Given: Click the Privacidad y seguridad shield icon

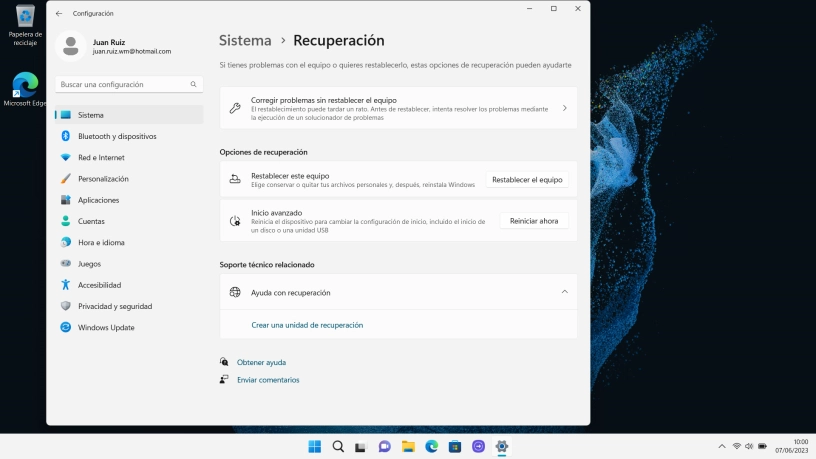Looking at the screenshot, I should (66, 306).
